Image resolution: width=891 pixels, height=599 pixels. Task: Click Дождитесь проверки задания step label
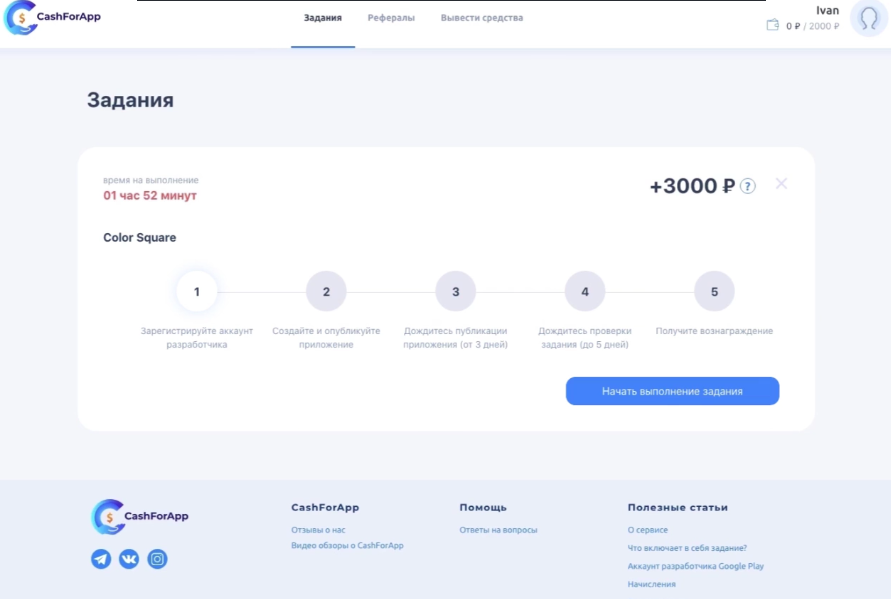[x=585, y=338]
